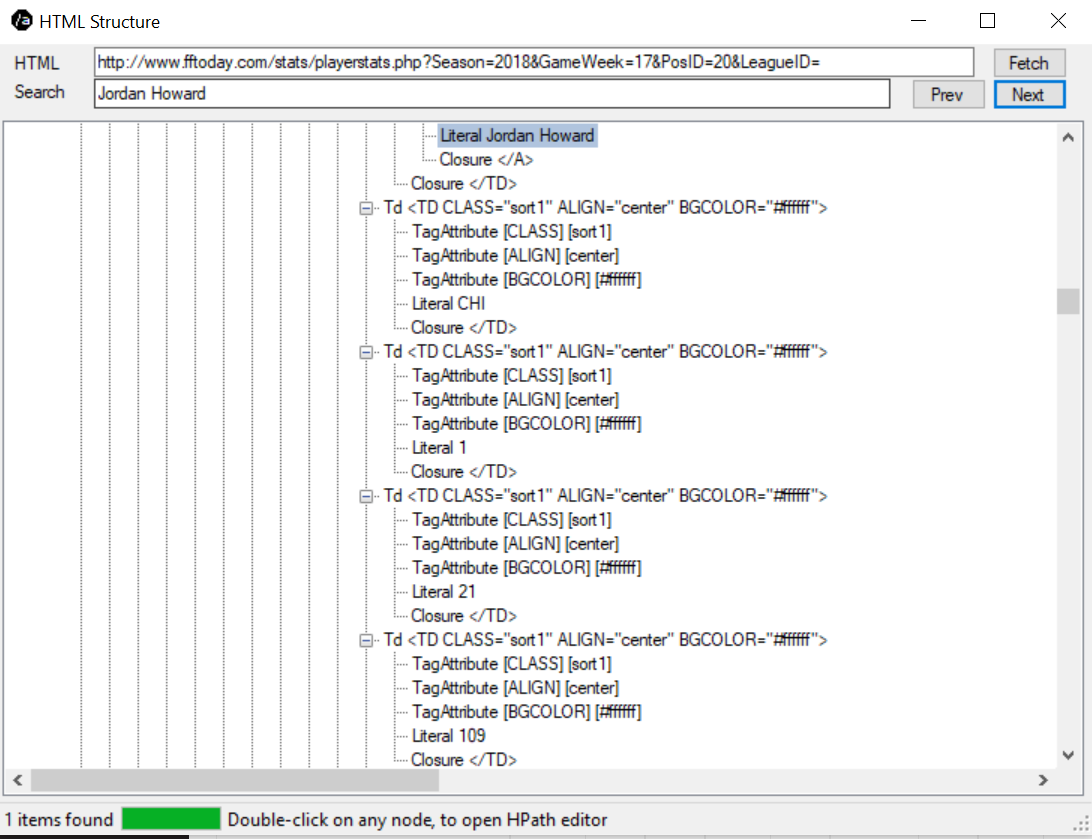Select TagAttribute [BGCOLOR] [#ffffff] above Literal 1

(526, 423)
